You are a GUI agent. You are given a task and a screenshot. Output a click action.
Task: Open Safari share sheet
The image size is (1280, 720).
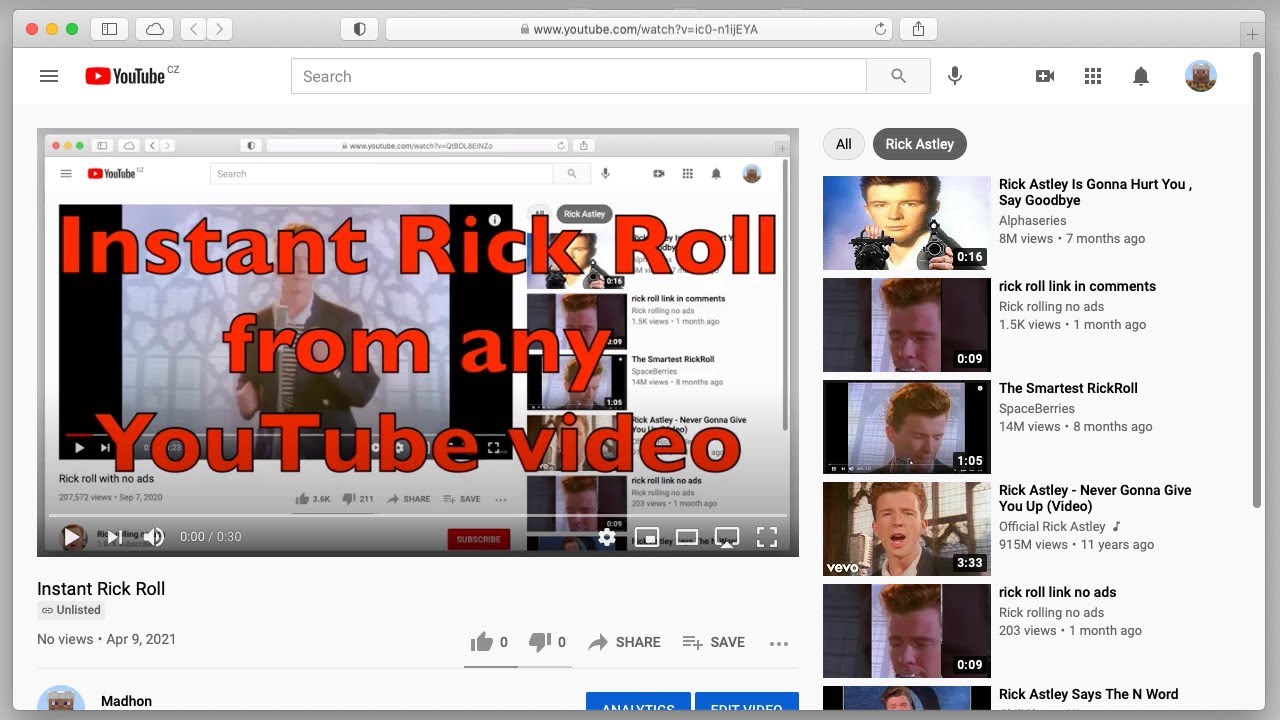tap(918, 29)
